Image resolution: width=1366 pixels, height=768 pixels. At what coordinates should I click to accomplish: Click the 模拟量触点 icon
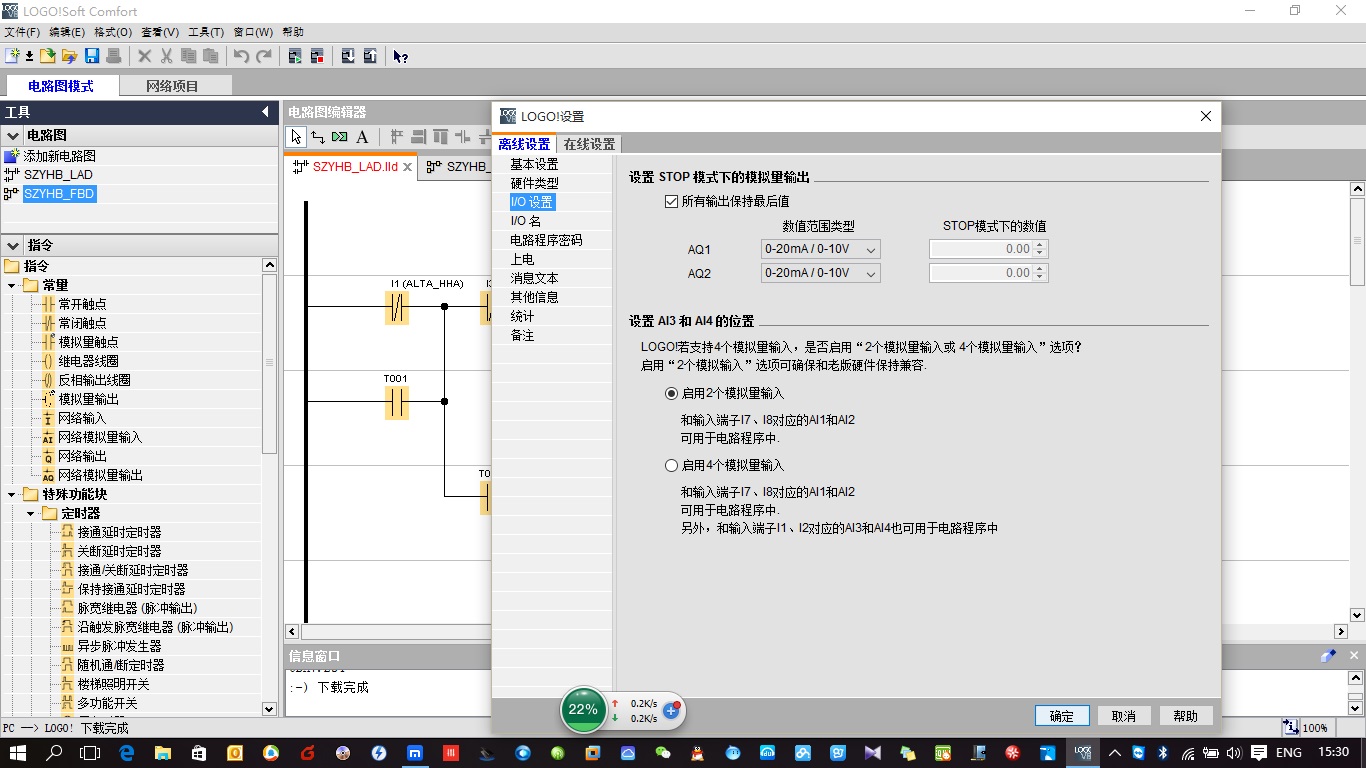point(48,342)
